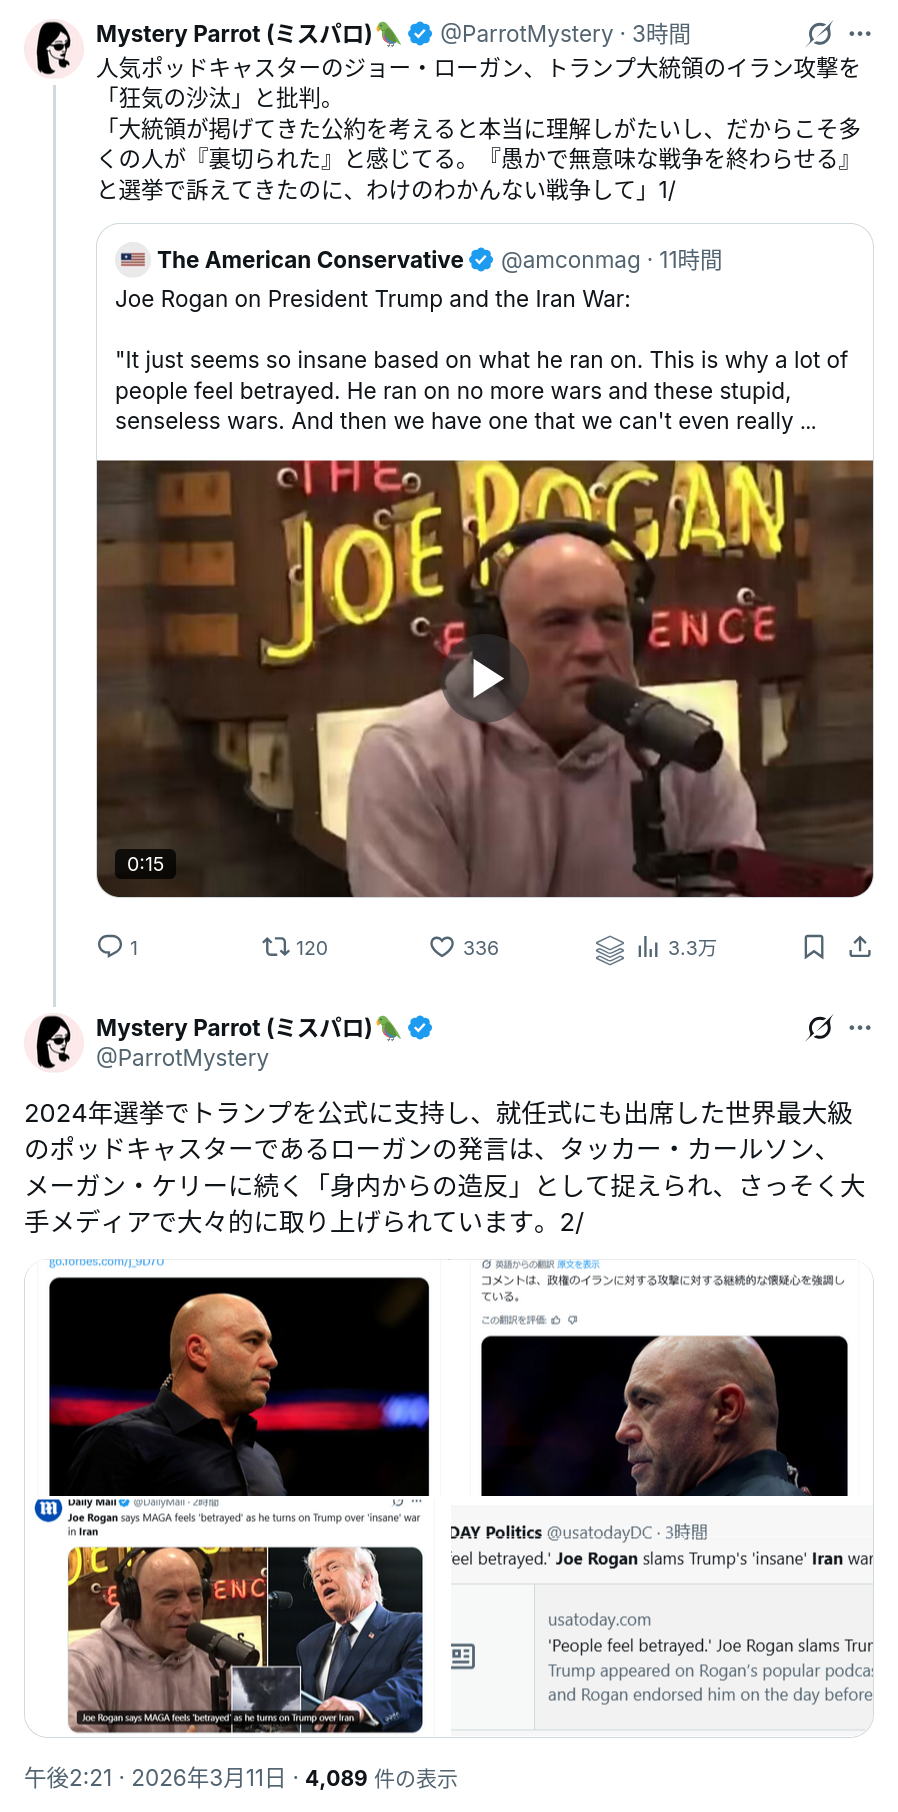Like the post with 336 likes
This screenshot has height=1812, width=898.
442,946
